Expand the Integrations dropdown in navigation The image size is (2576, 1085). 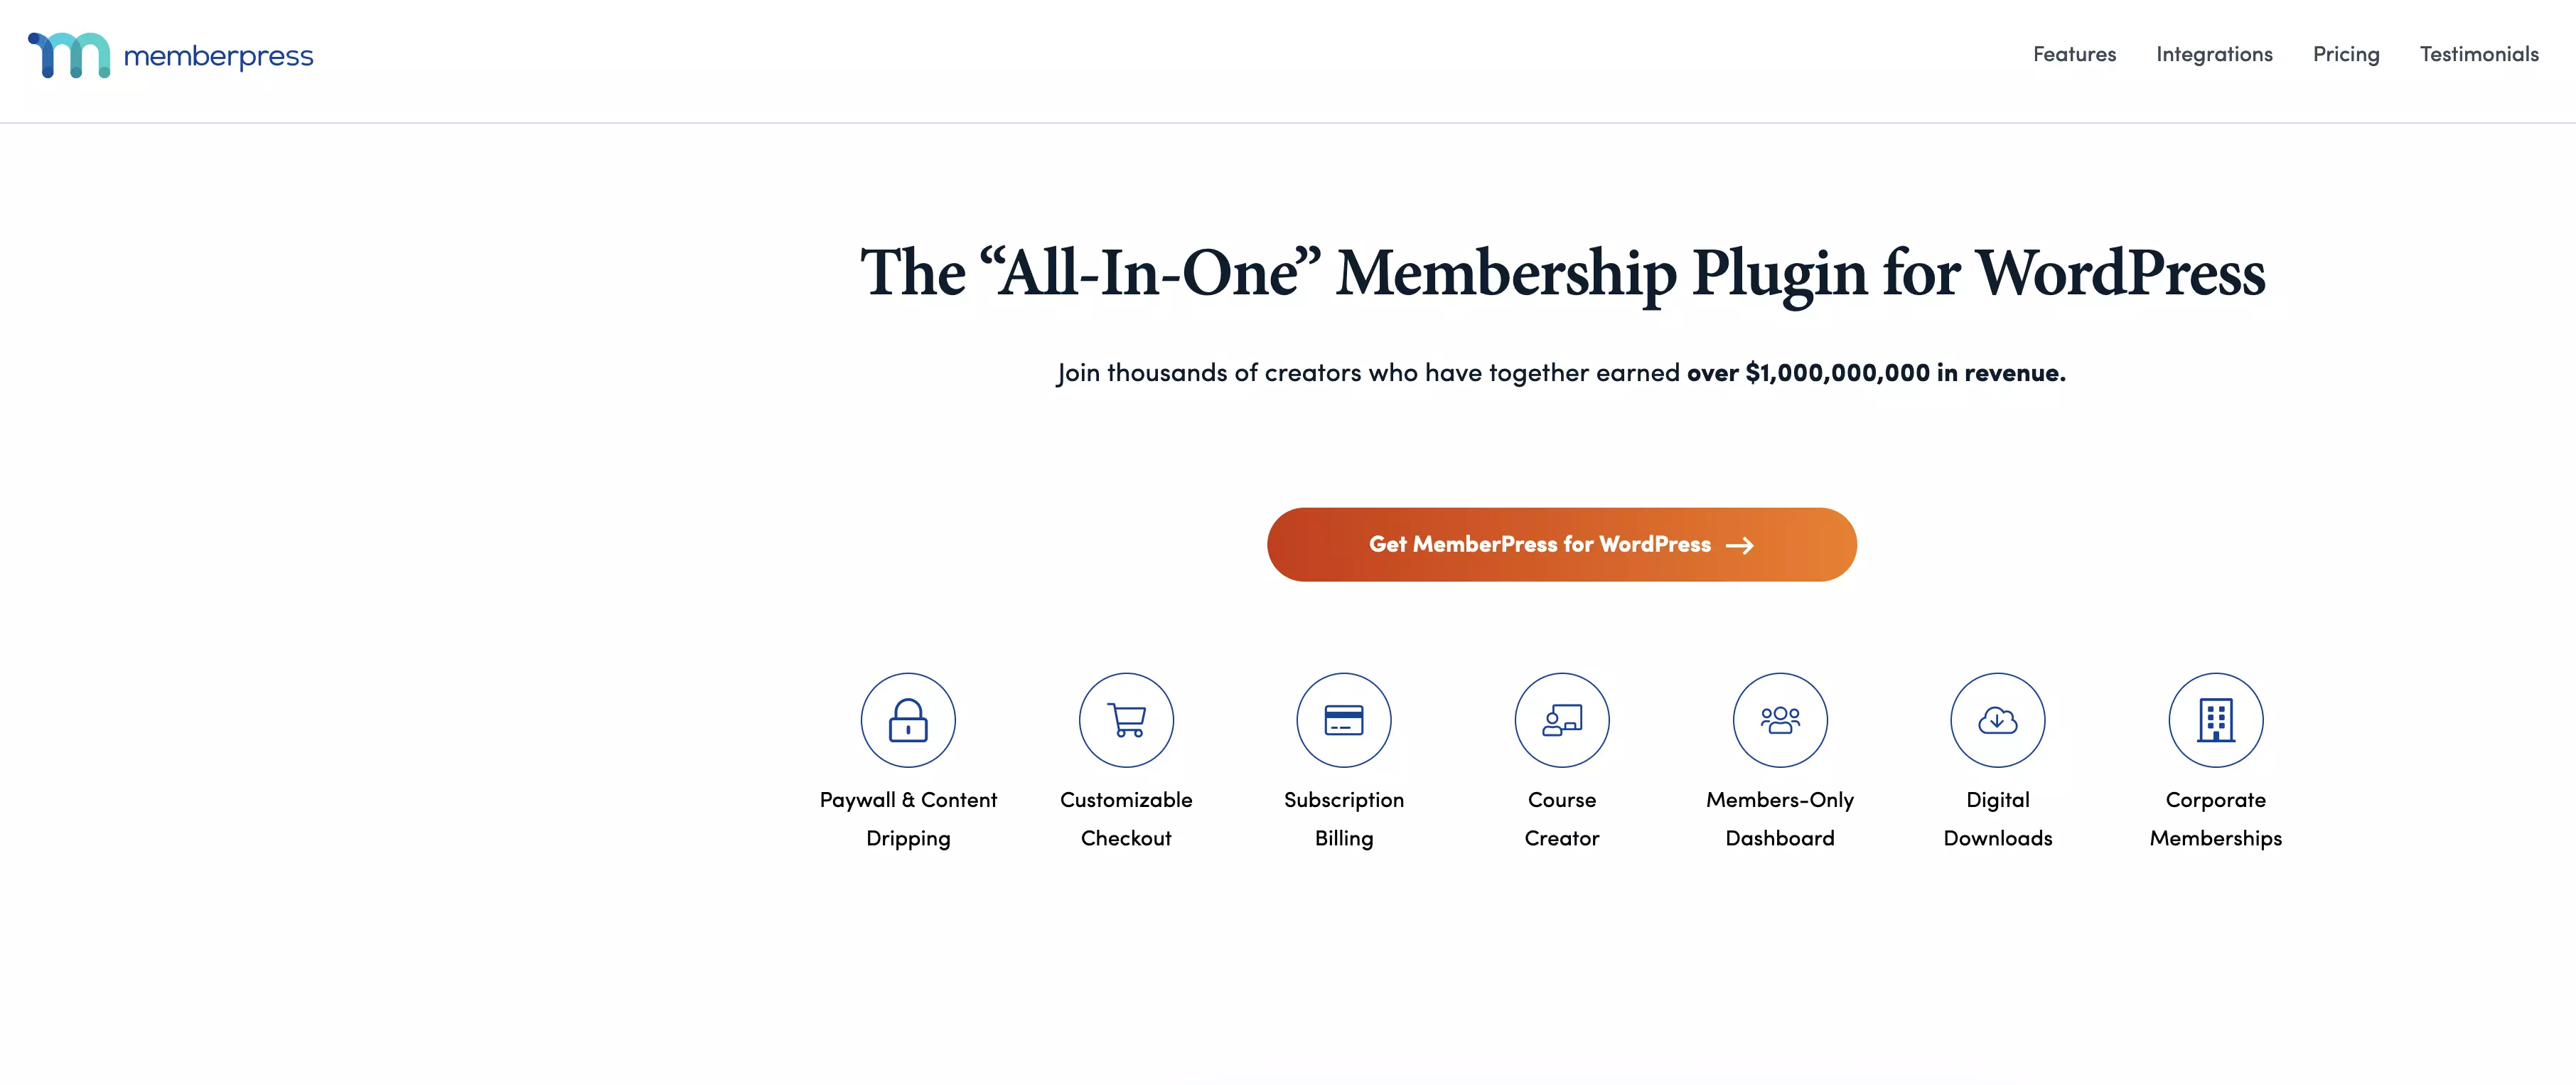point(2216,54)
